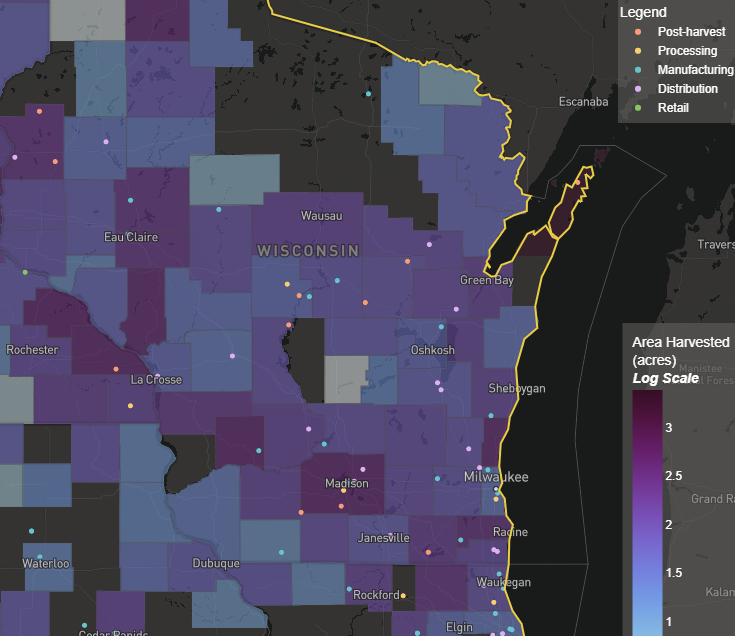Select the yellow marker beside Rockford label
Viewport: 735px width, 636px height.
click(x=404, y=596)
